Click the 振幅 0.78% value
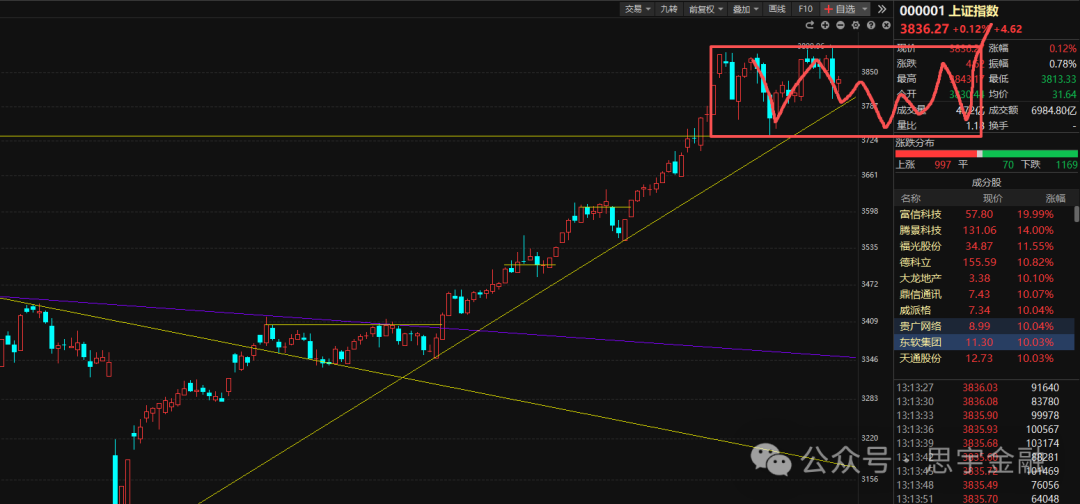 (1063, 63)
